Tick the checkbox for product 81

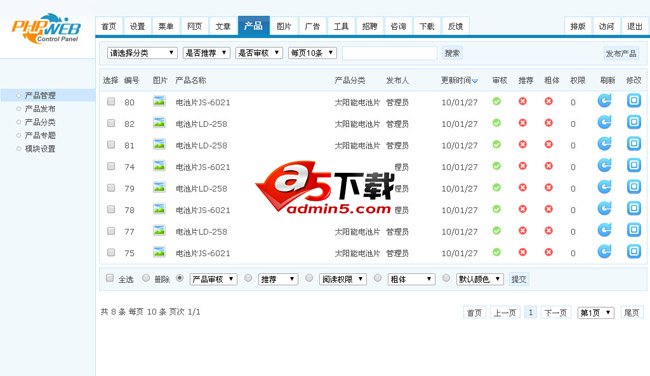pyautogui.click(x=111, y=144)
